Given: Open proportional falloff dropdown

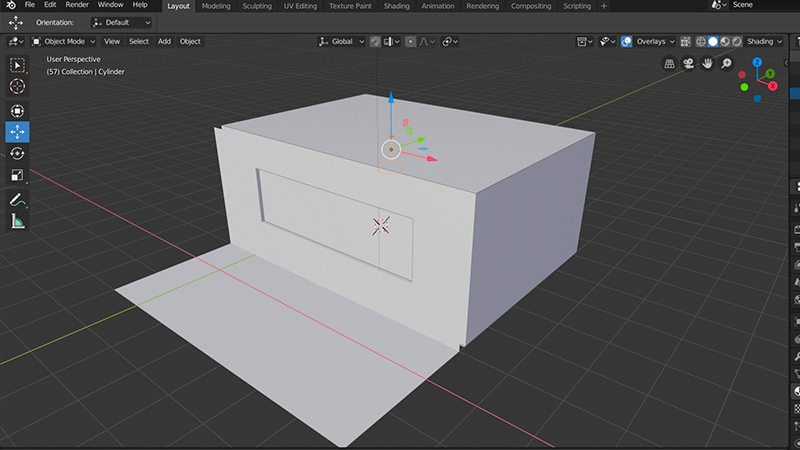Looking at the screenshot, I should (x=427, y=41).
